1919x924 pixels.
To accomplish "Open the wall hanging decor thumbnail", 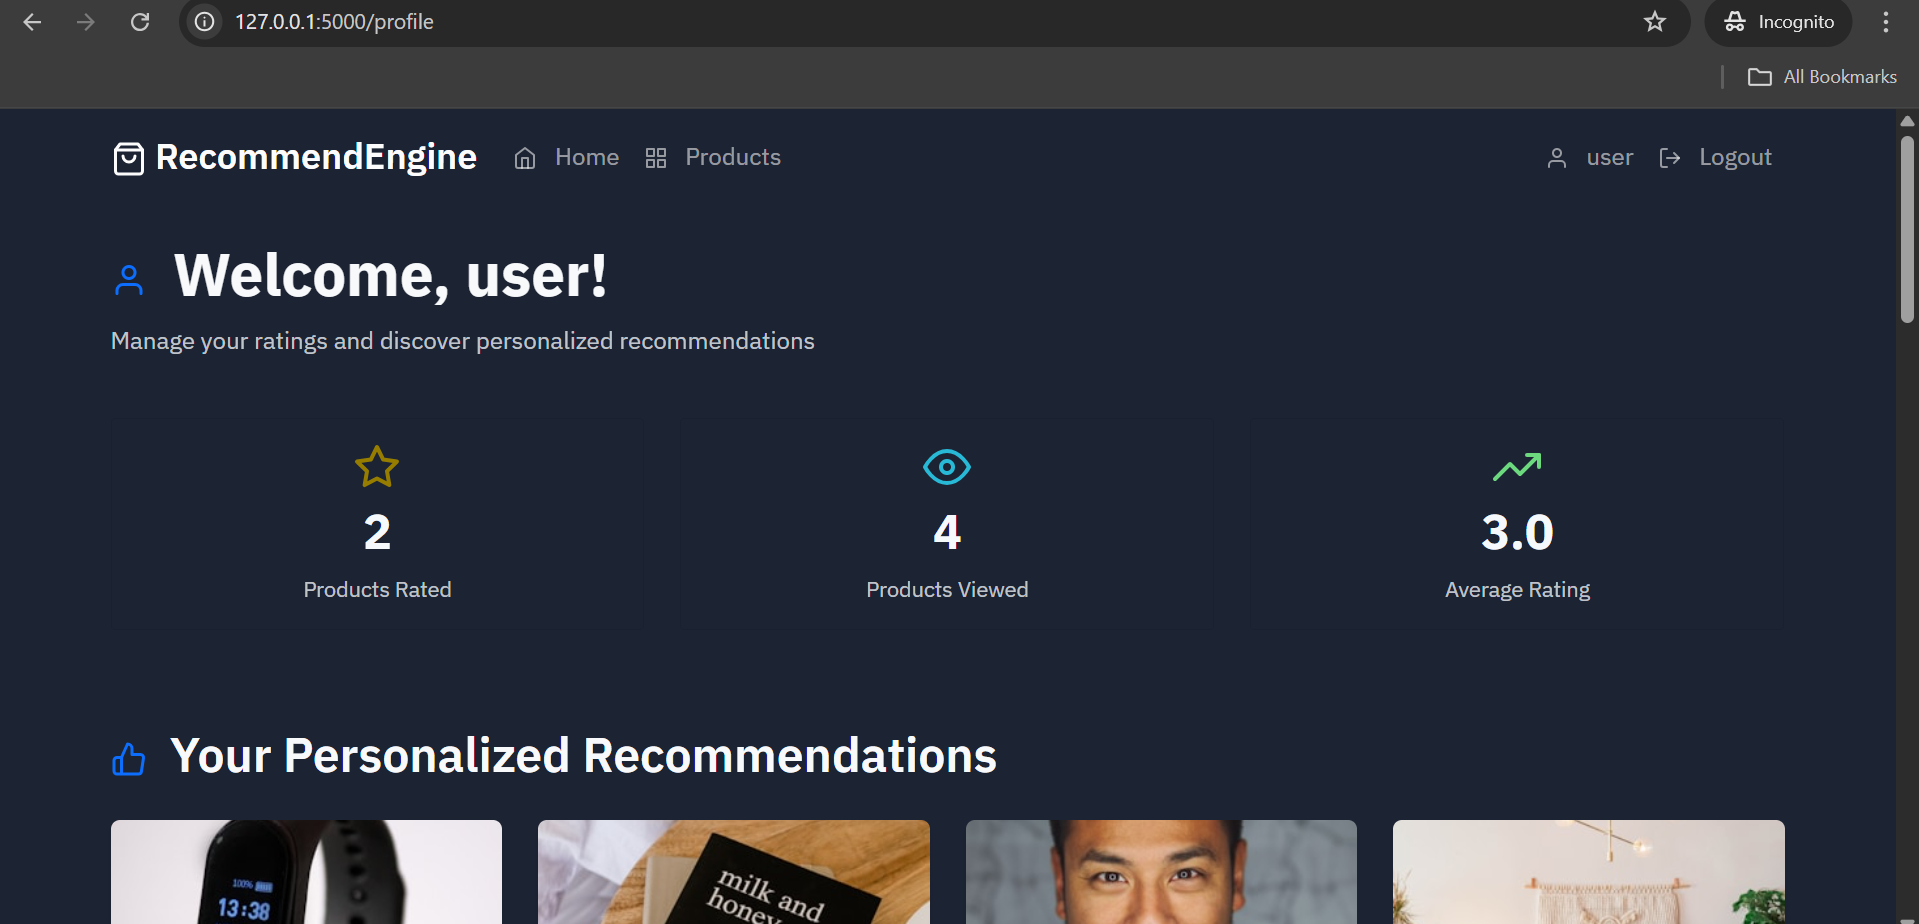I will tap(1589, 872).
